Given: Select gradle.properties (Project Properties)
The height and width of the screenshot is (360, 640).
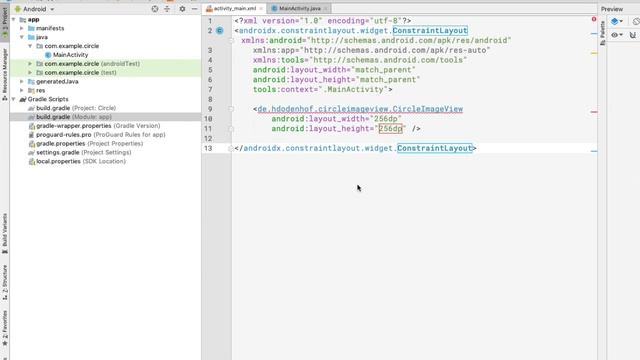Looking at the screenshot, I should pyautogui.click(x=89, y=144).
